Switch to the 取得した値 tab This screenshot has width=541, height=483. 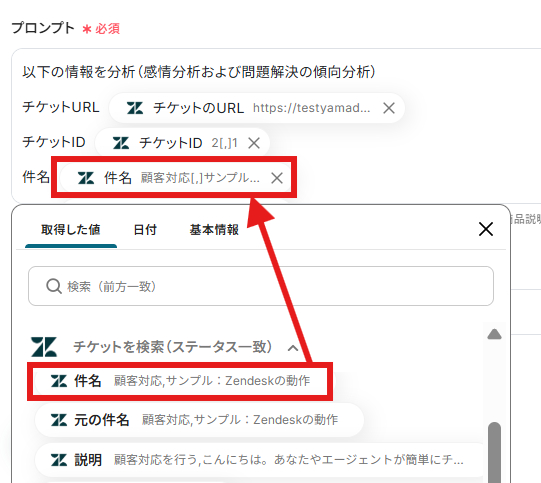(x=71, y=230)
